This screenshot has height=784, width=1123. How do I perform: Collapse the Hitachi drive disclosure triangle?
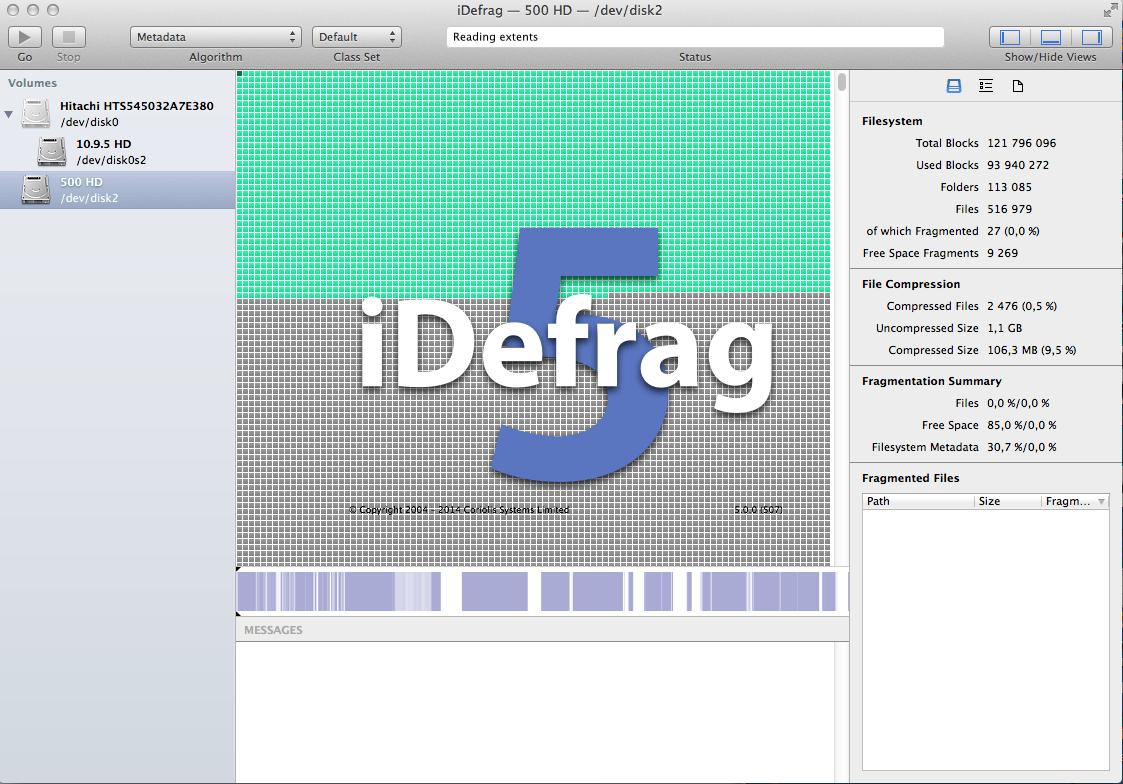click(9, 114)
